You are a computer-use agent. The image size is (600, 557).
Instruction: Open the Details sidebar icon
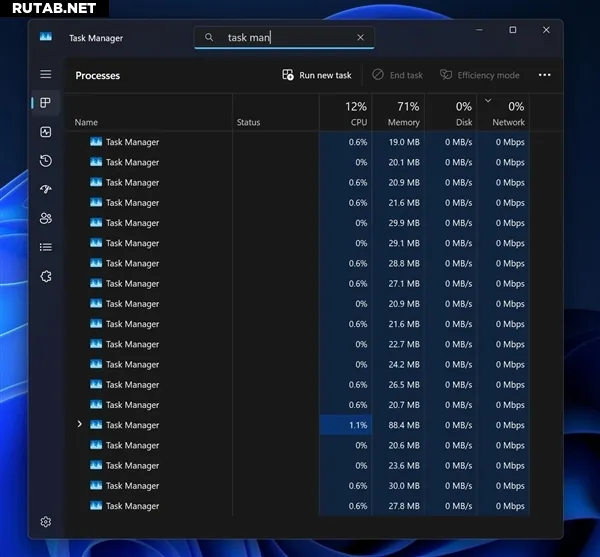(x=46, y=247)
